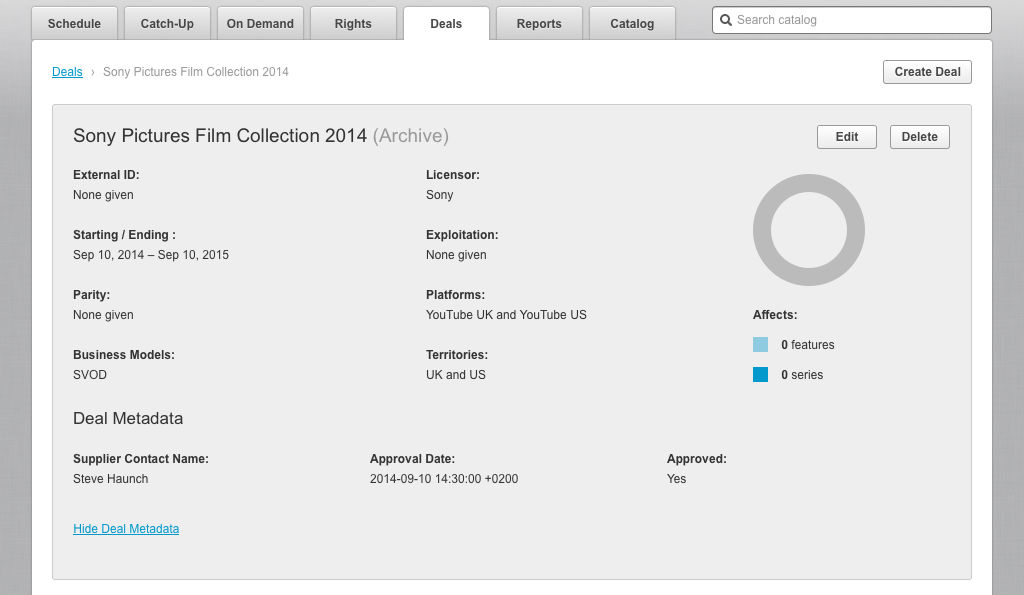Image resolution: width=1024 pixels, height=595 pixels.
Task: Switch to the Catalog tab
Action: pyautogui.click(x=632, y=24)
